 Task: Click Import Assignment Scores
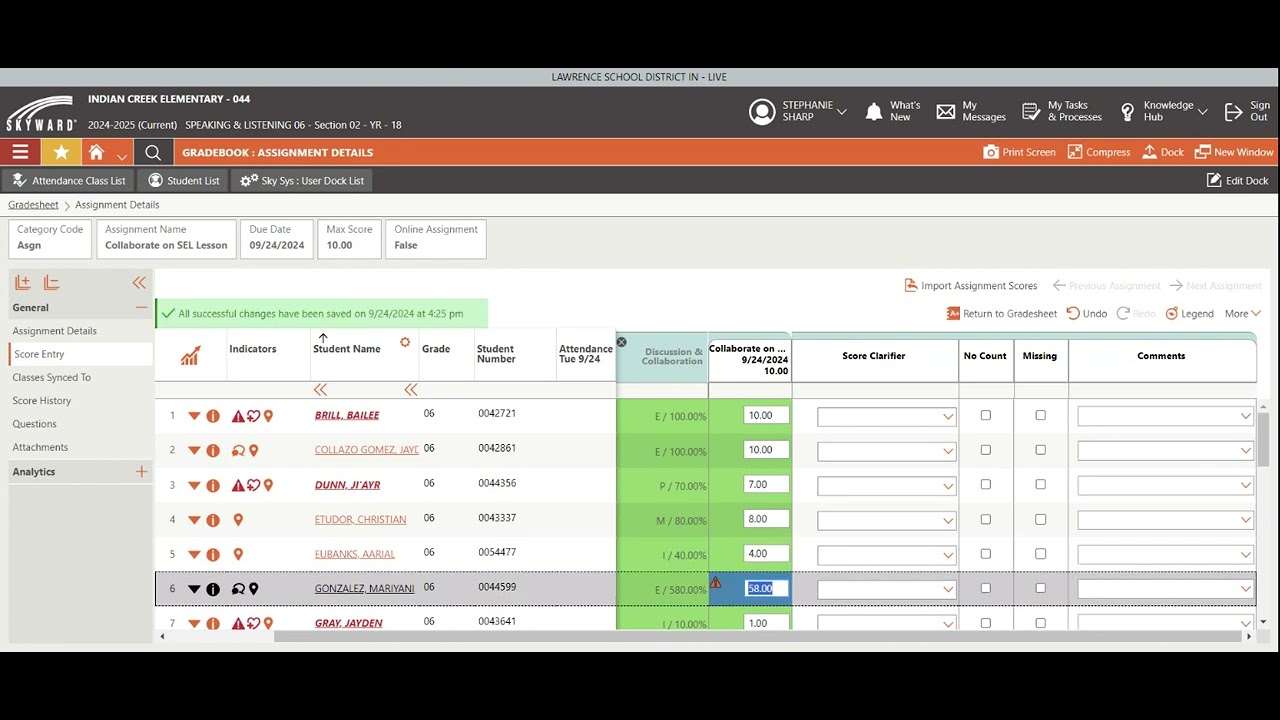pos(970,285)
